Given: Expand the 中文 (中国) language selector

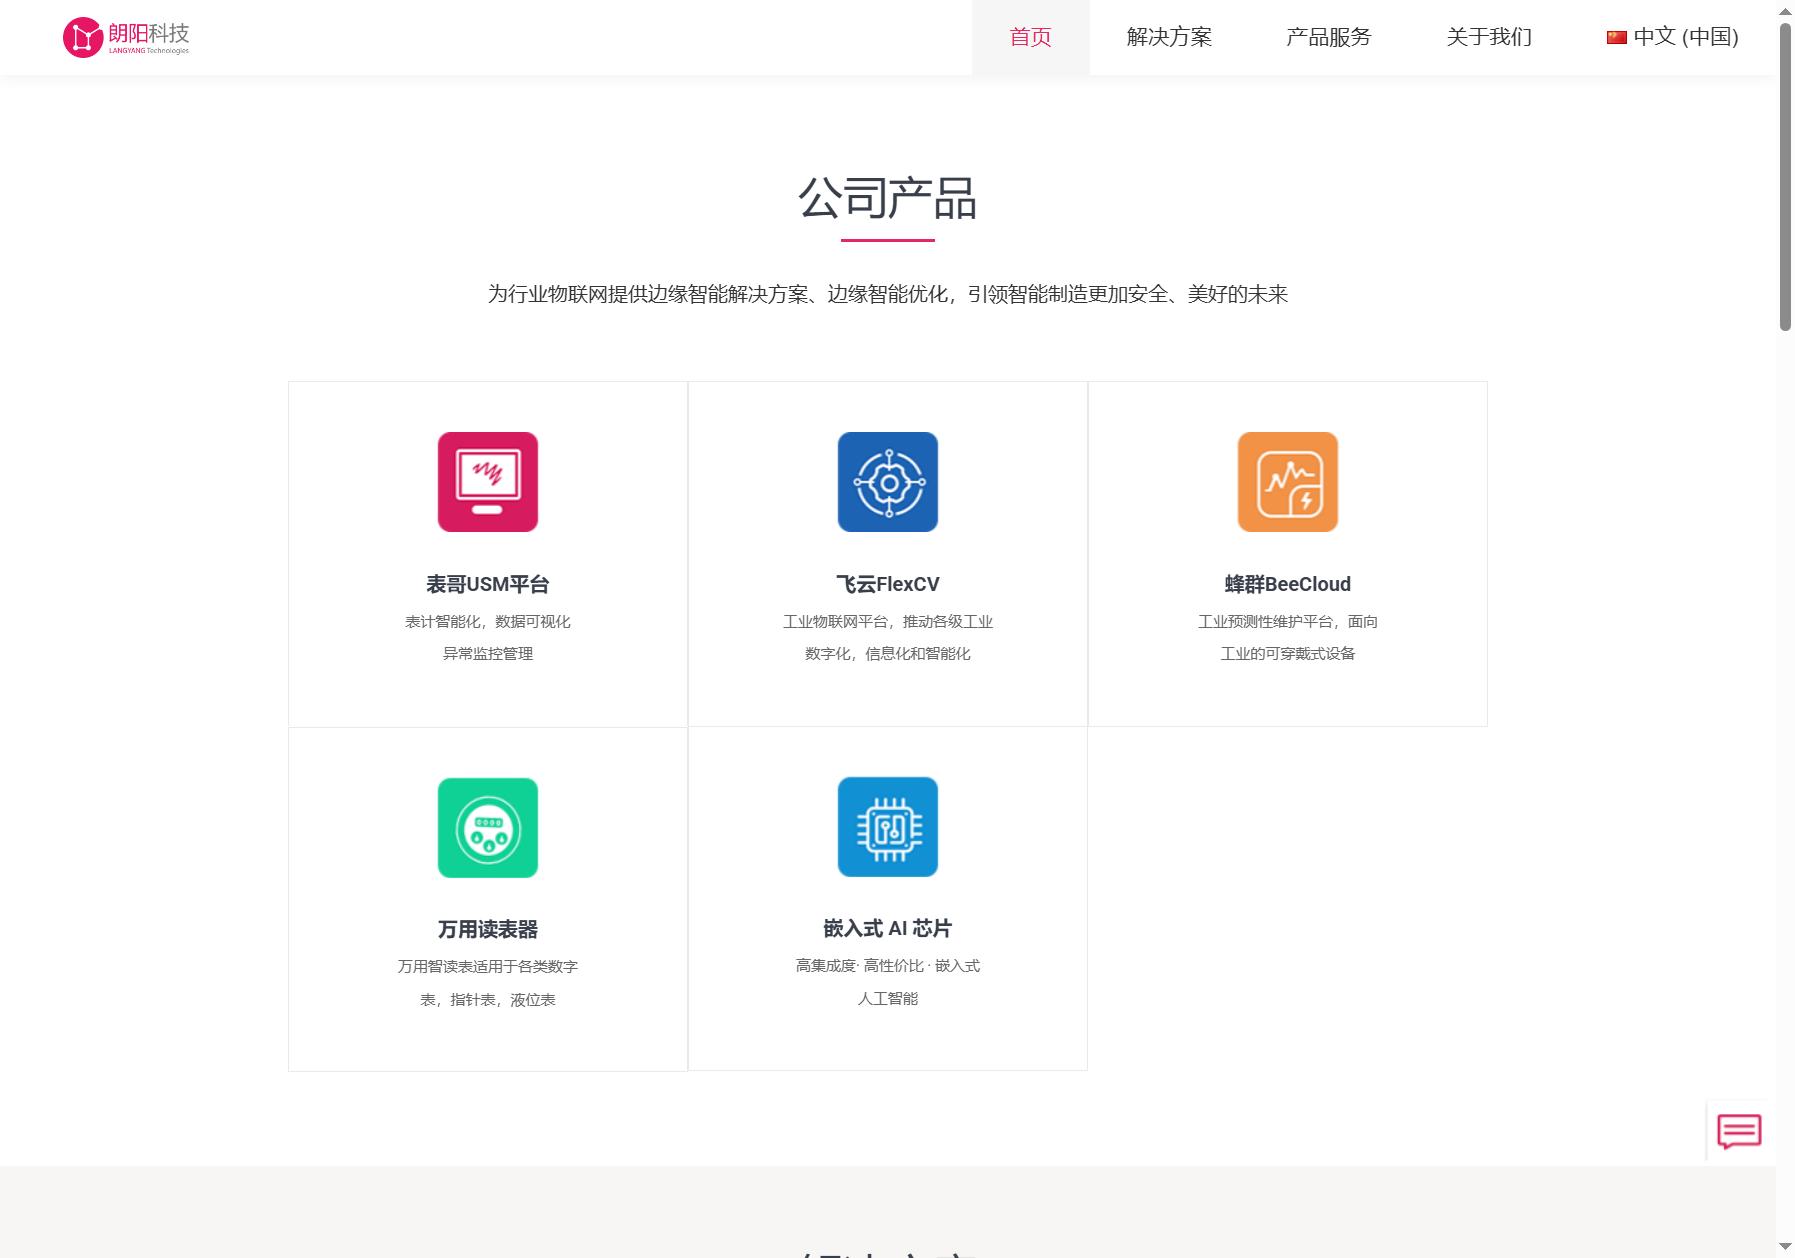Looking at the screenshot, I should pyautogui.click(x=1673, y=37).
